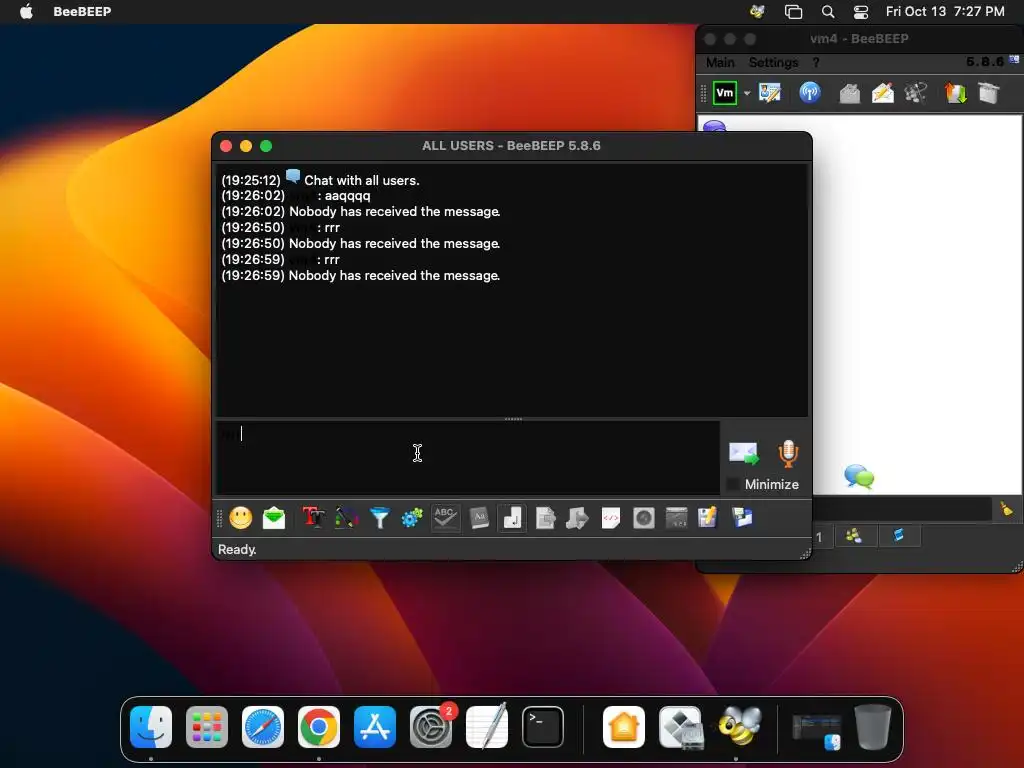This screenshot has height=768, width=1024.
Task: Open chat settings blue gears icon
Action: click(412, 519)
